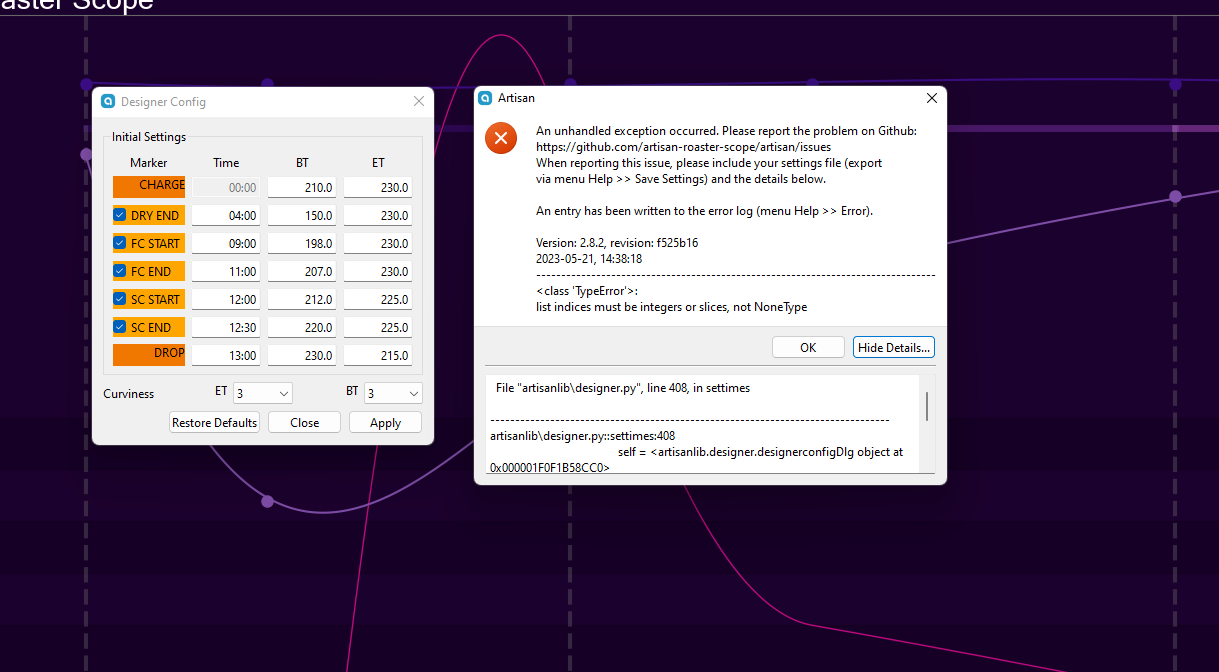This screenshot has width=1219, height=672.
Task: Open the ET curviness dropdown
Action: click(263, 393)
